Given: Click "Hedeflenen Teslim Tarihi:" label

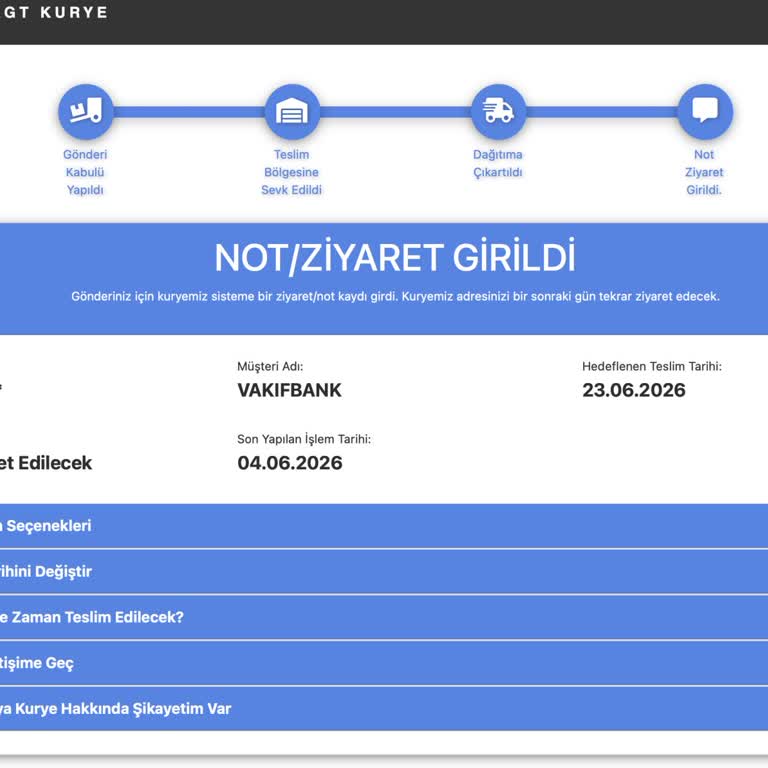Looking at the screenshot, I should click(652, 366).
